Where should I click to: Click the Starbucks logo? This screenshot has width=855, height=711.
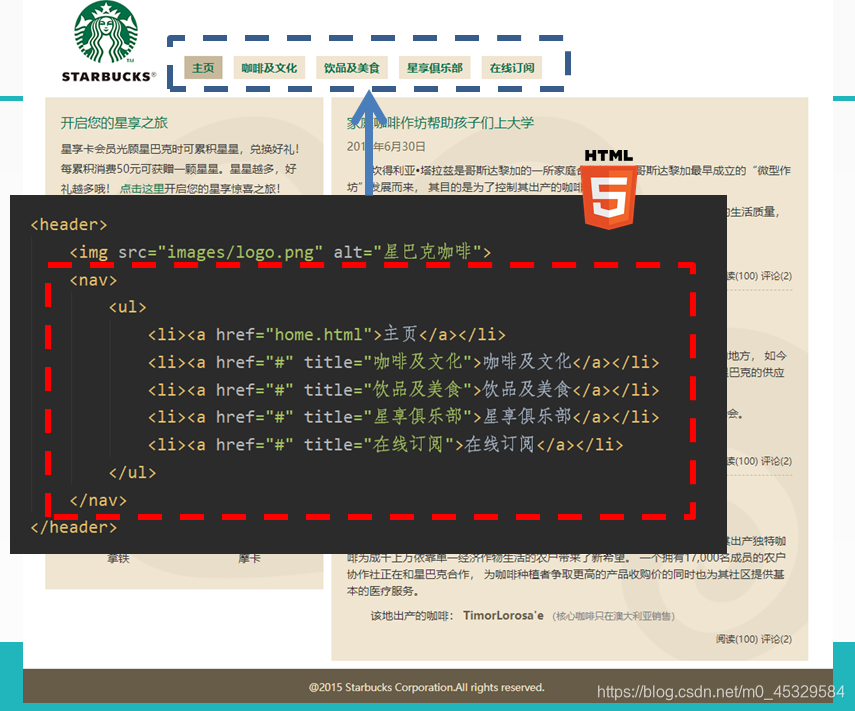pyautogui.click(x=107, y=42)
